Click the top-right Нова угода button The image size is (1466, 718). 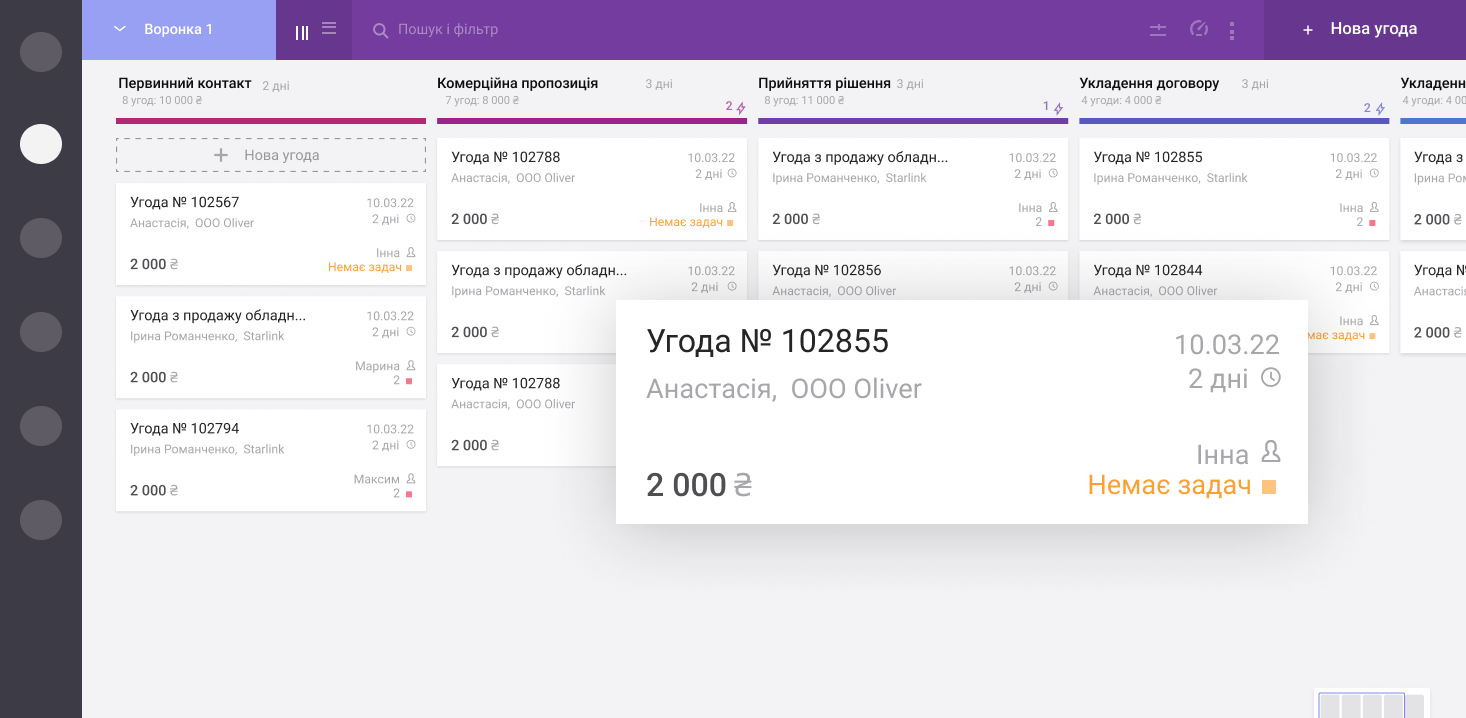[x=1365, y=30]
